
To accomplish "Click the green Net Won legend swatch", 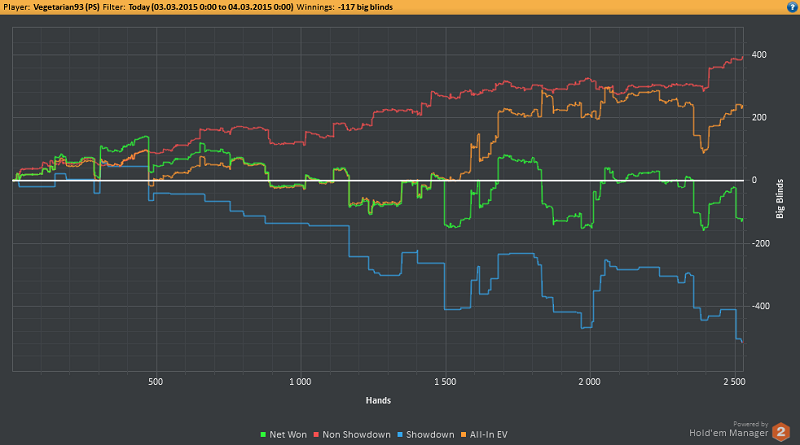I will coord(263,435).
